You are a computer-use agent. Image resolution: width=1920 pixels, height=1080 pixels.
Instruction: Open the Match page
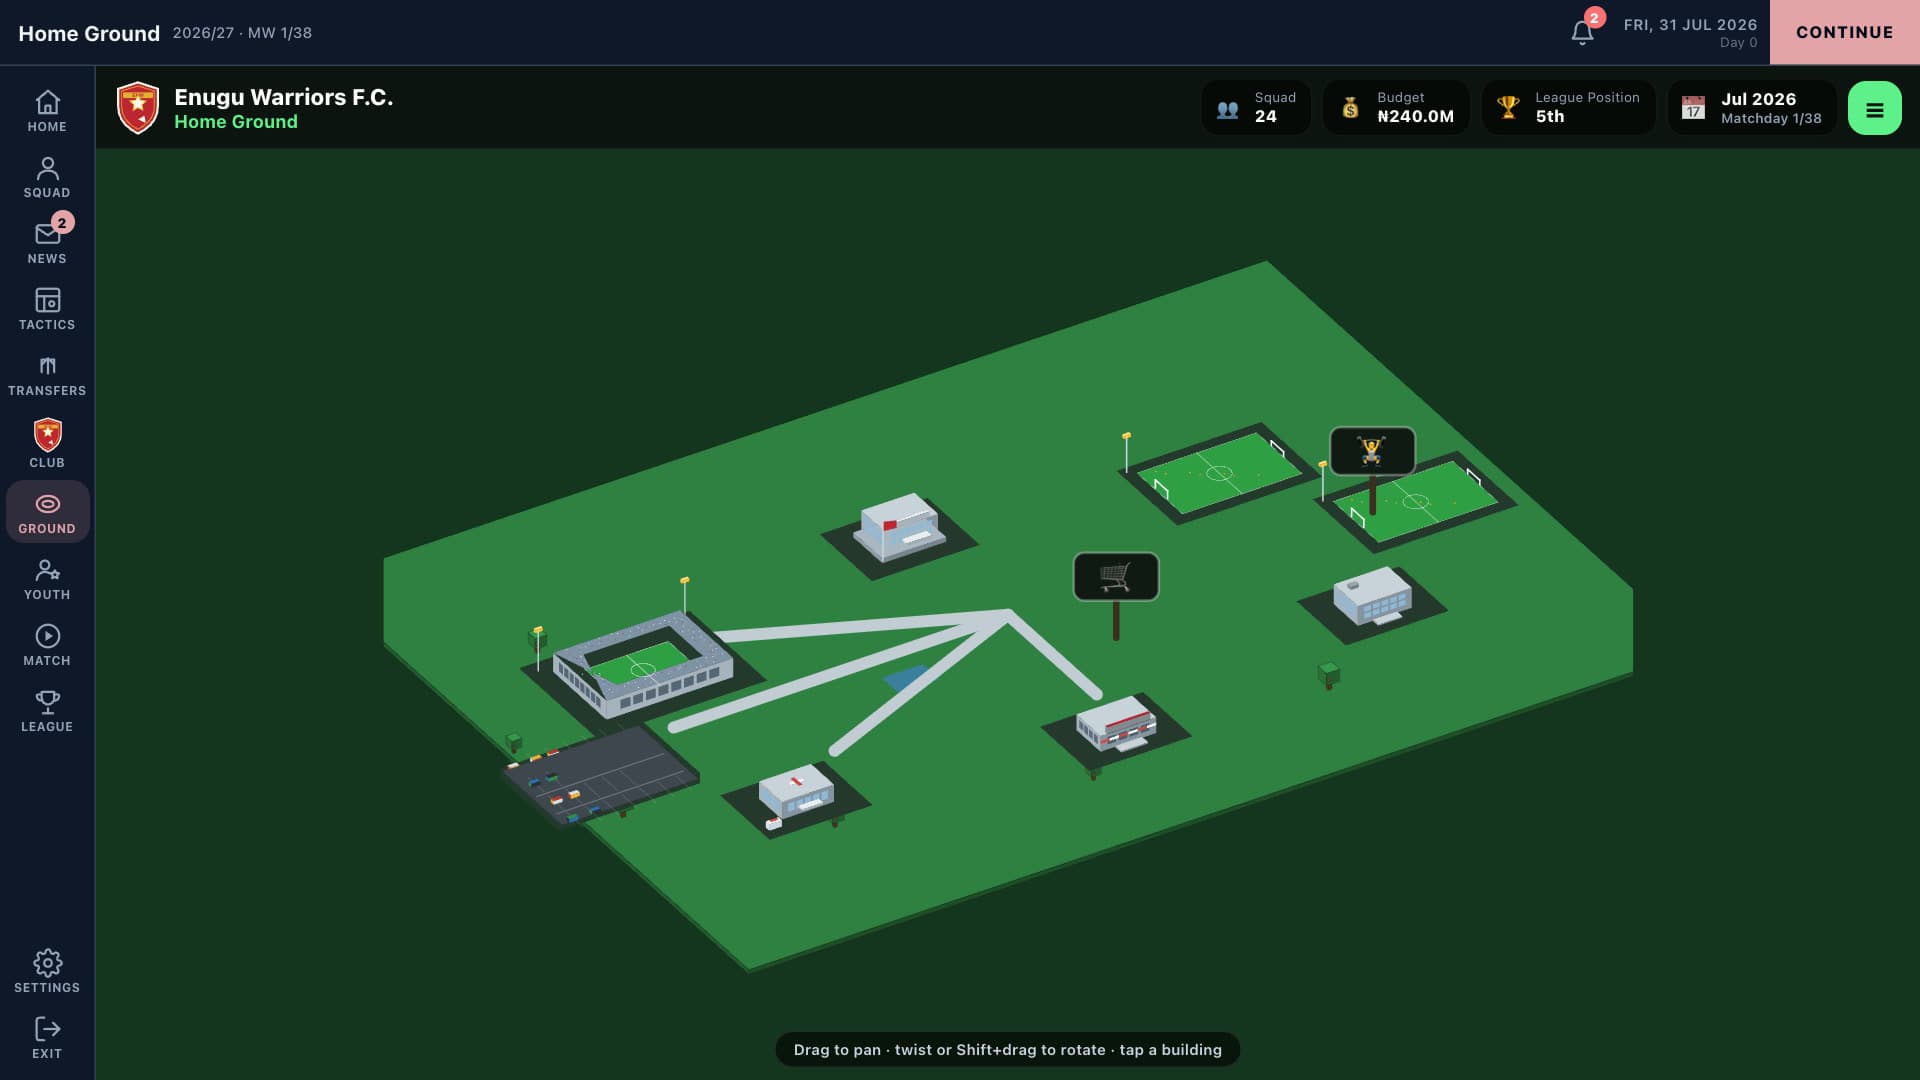47,646
